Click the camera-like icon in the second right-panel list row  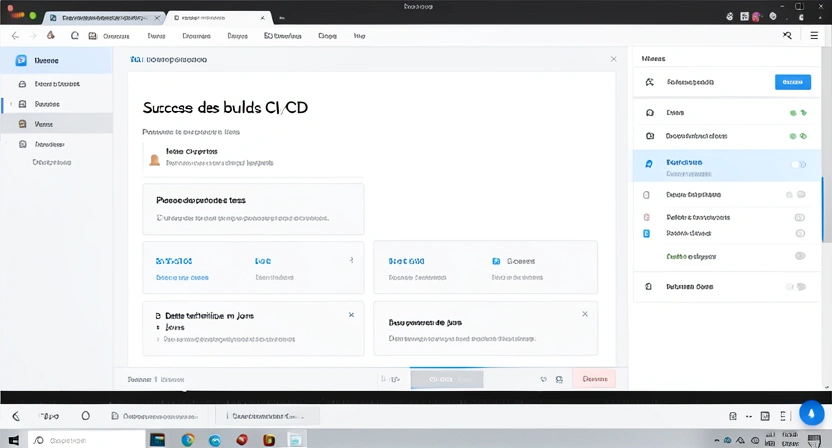[x=649, y=136]
